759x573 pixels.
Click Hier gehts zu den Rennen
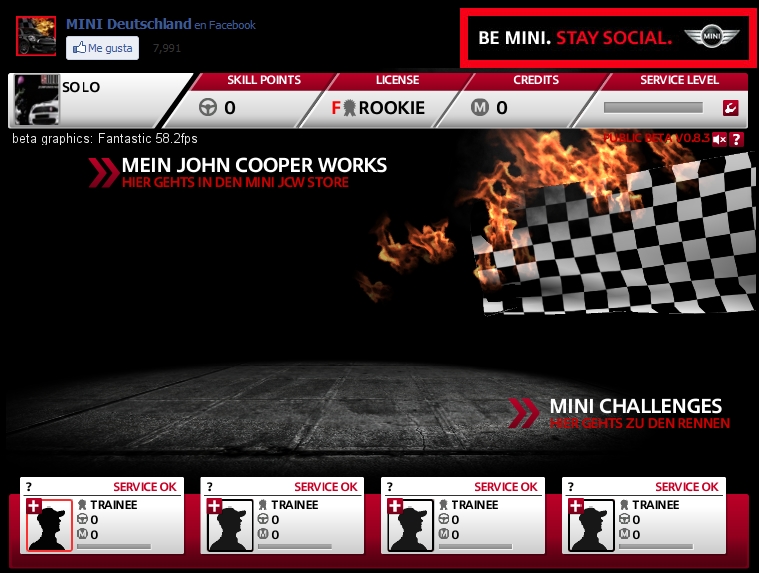point(640,423)
